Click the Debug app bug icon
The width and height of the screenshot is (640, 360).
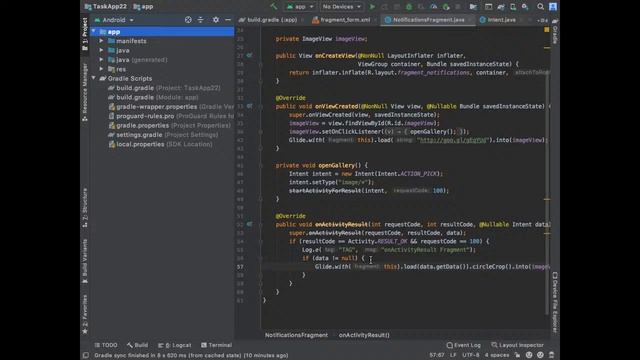[x=409, y=7]
